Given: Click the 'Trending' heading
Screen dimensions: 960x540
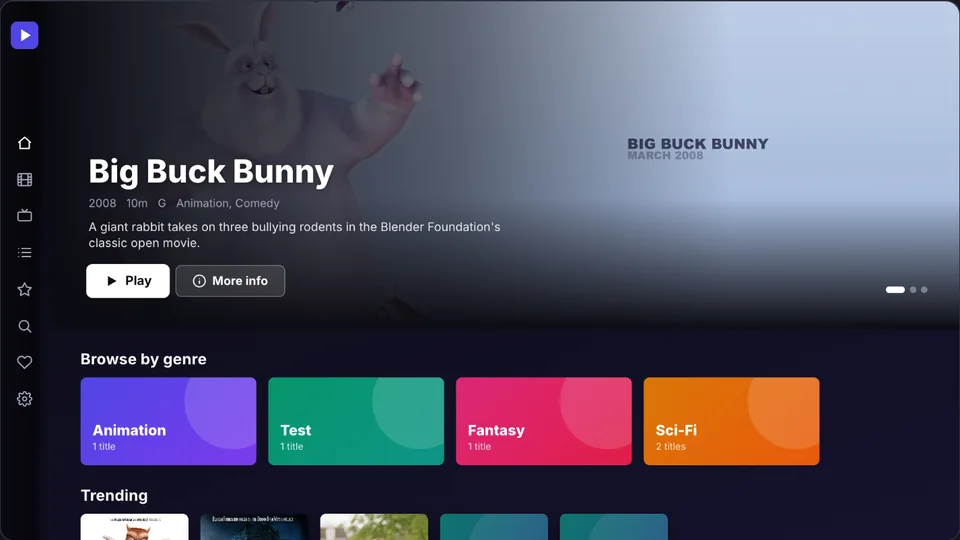Looking at the screenshot, I should click(x=114, y=495).
